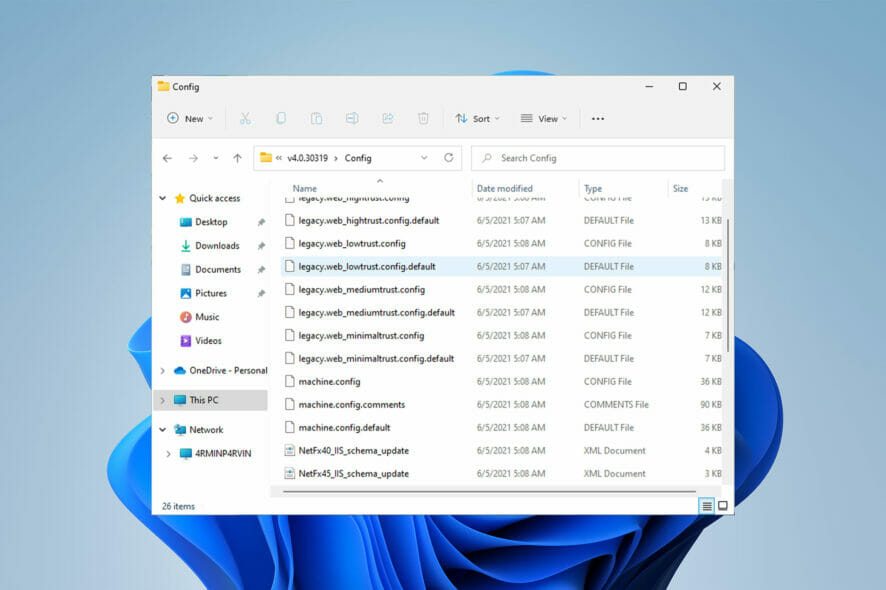Select legacy.web_hightrust.config.default file
Screen dimensions: 886x590
click(502, 220)
